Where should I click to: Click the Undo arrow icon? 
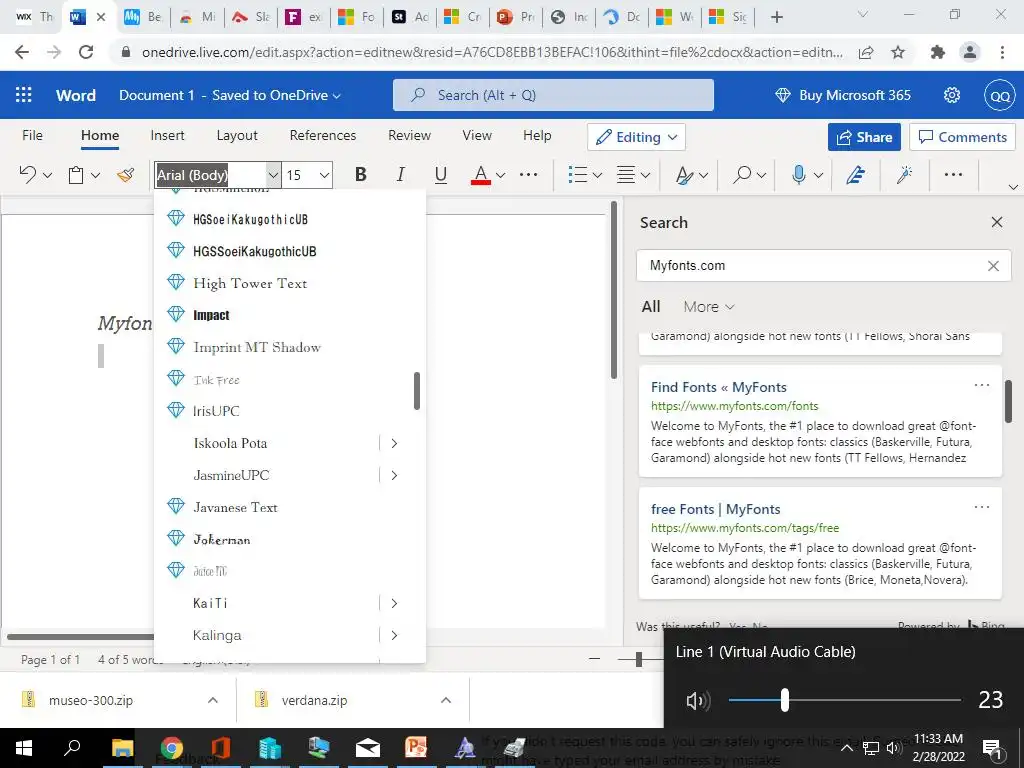[27, 174]
